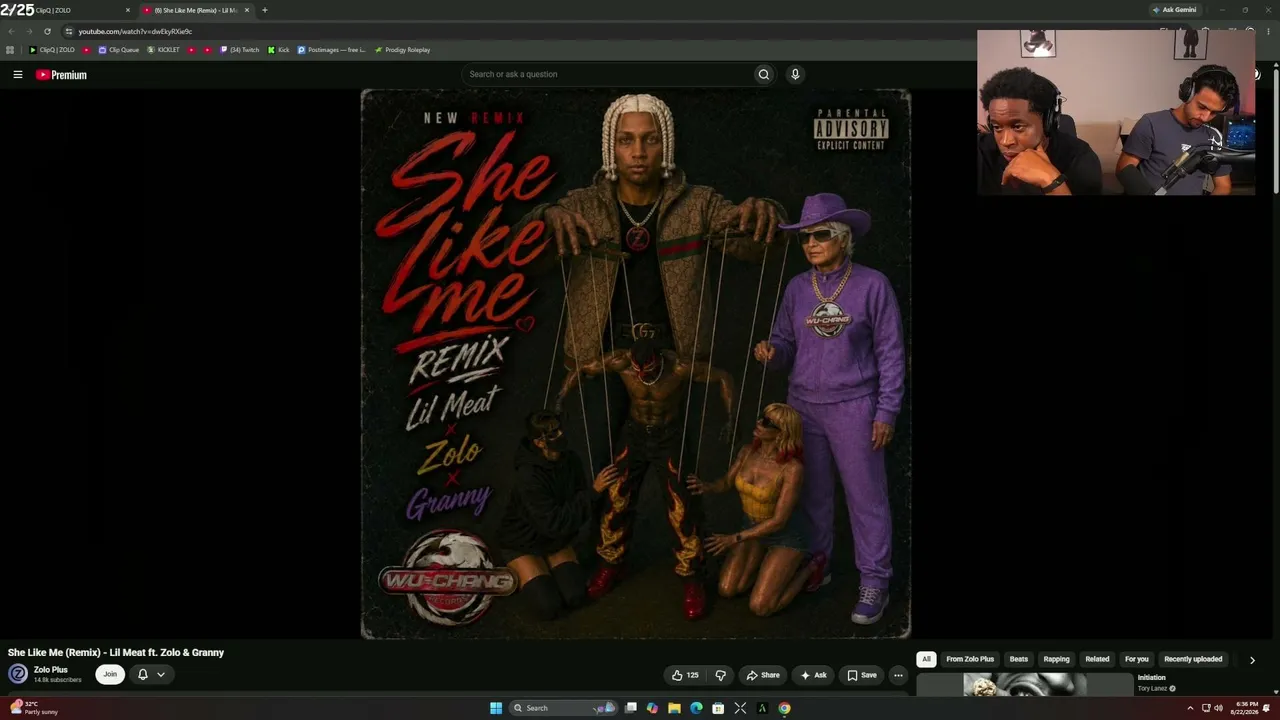Screen dimensions: 1280x720
Task: Open the apps grid bookmark icon
Action: coord(10,50)
